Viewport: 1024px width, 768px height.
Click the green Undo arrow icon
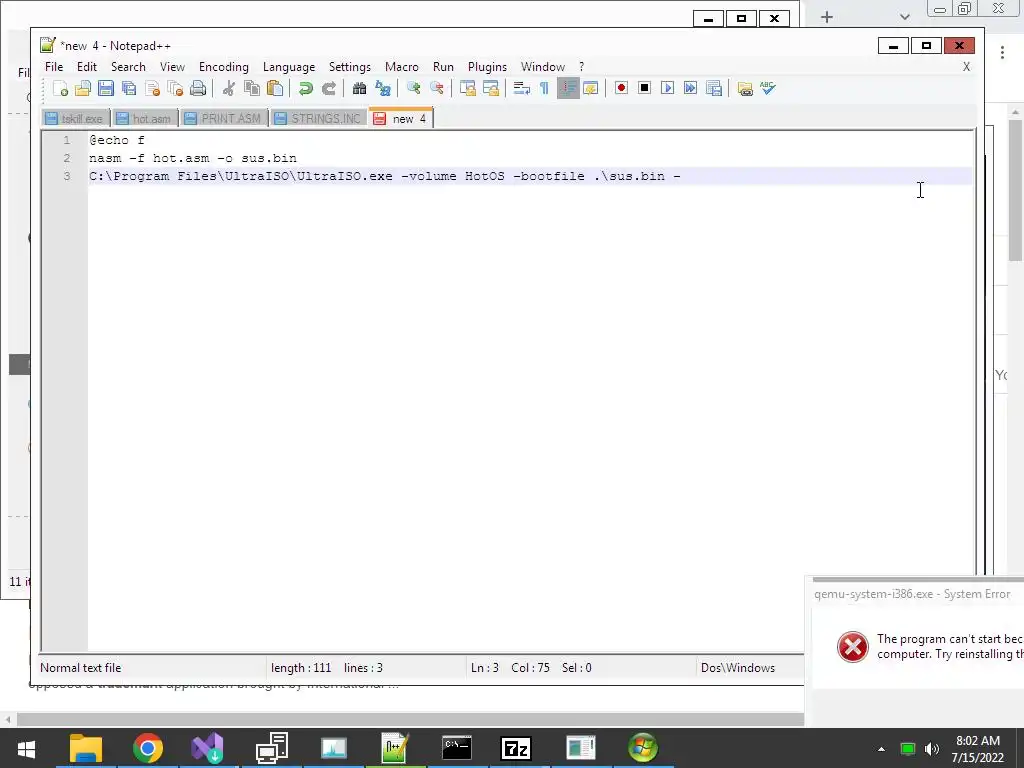tap(305, 88)
